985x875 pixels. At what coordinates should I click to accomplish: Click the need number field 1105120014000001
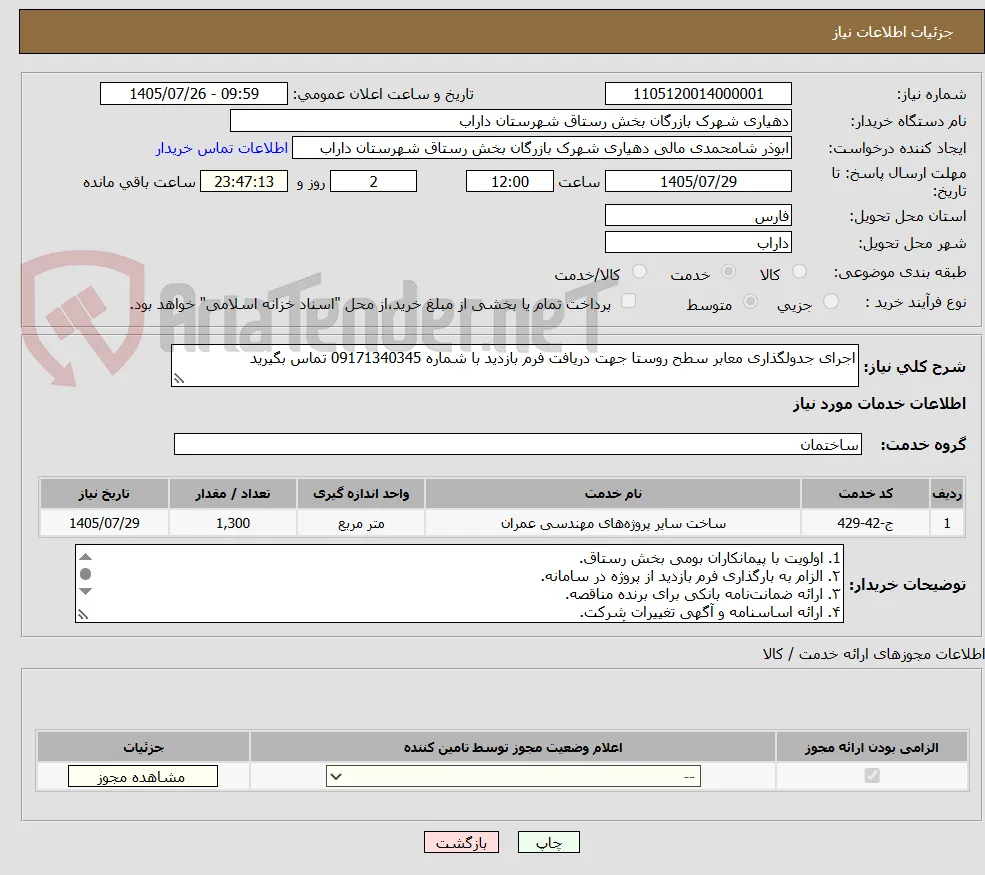698,94
